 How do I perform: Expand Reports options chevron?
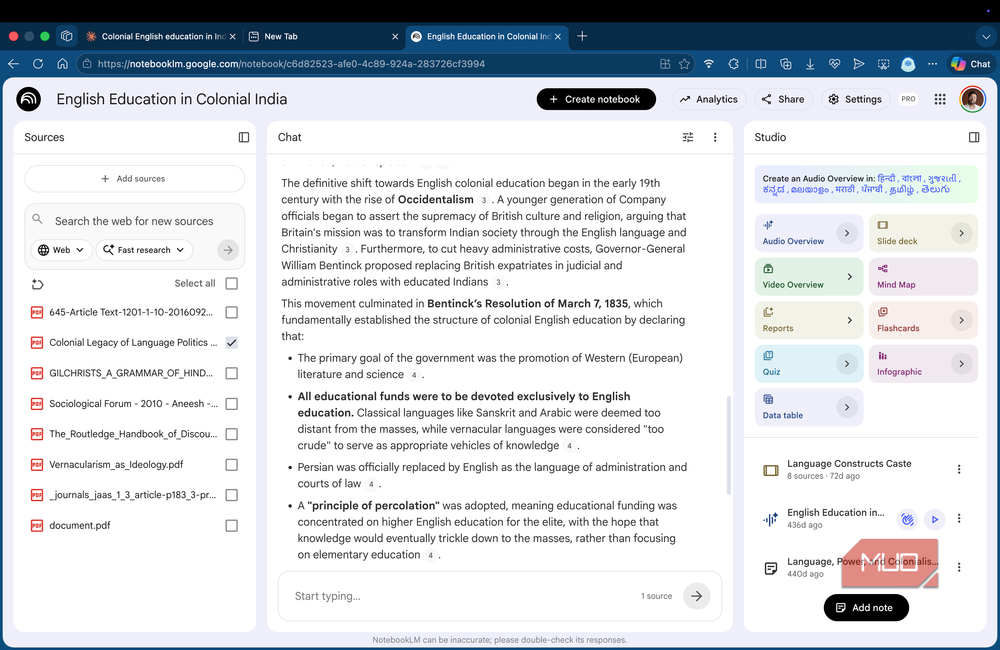[849, 320]
